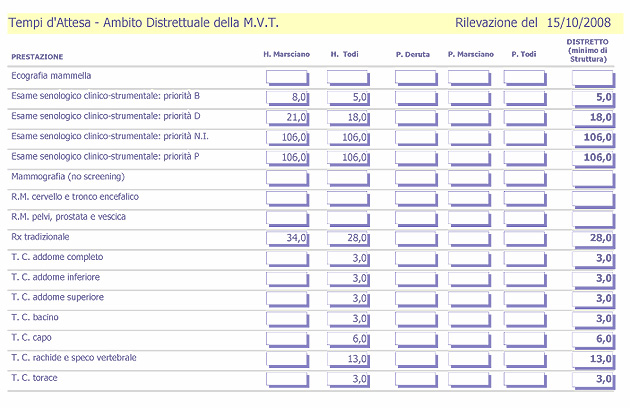Click H. Marsciano field for priorità B

click(287, 97)
